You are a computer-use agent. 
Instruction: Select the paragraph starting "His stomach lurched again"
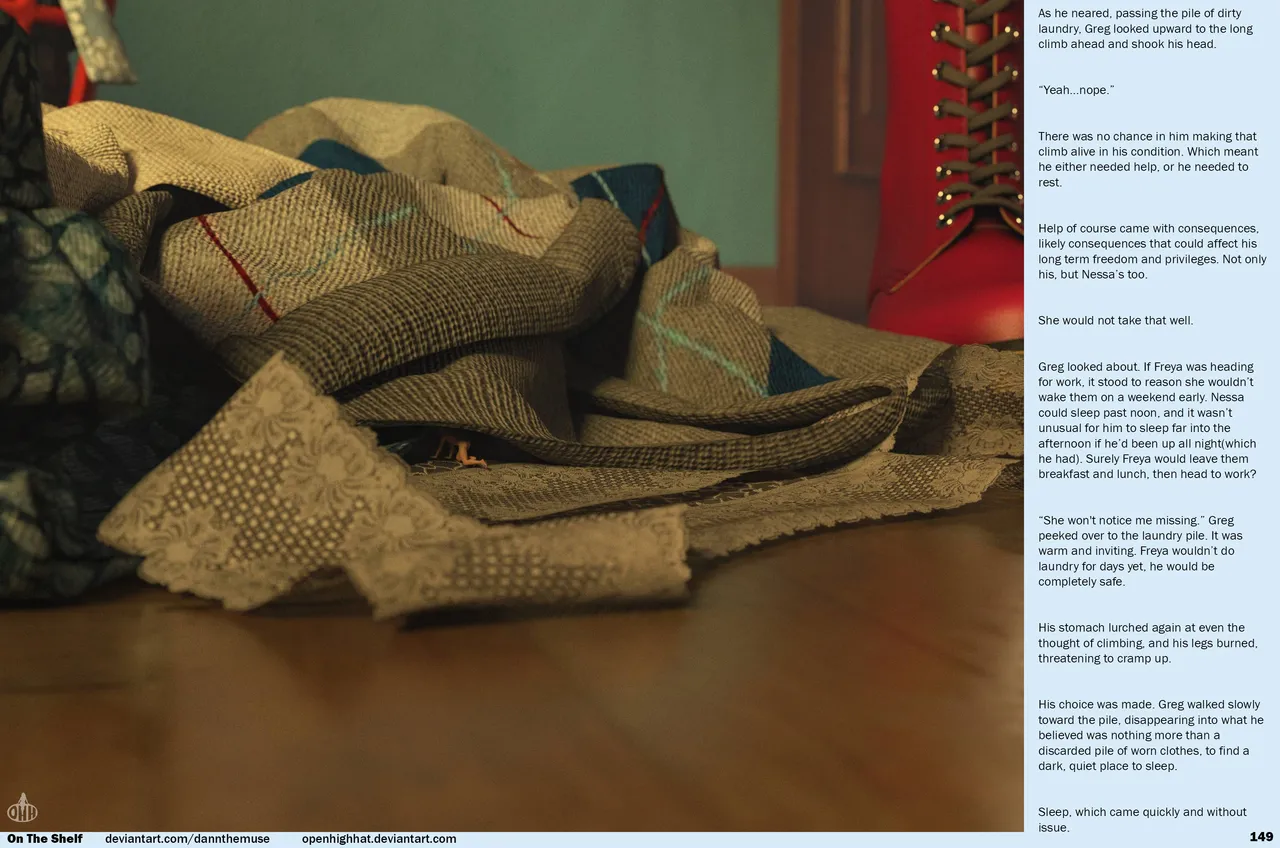click(1148, 643)
